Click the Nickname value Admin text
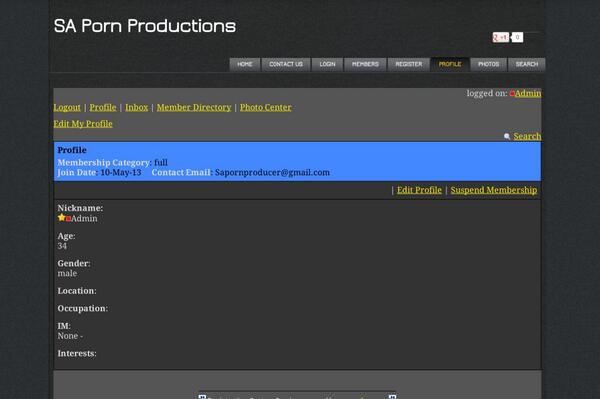Image resolution: width=600 pixels, height=399 pixels. point(84,218)
